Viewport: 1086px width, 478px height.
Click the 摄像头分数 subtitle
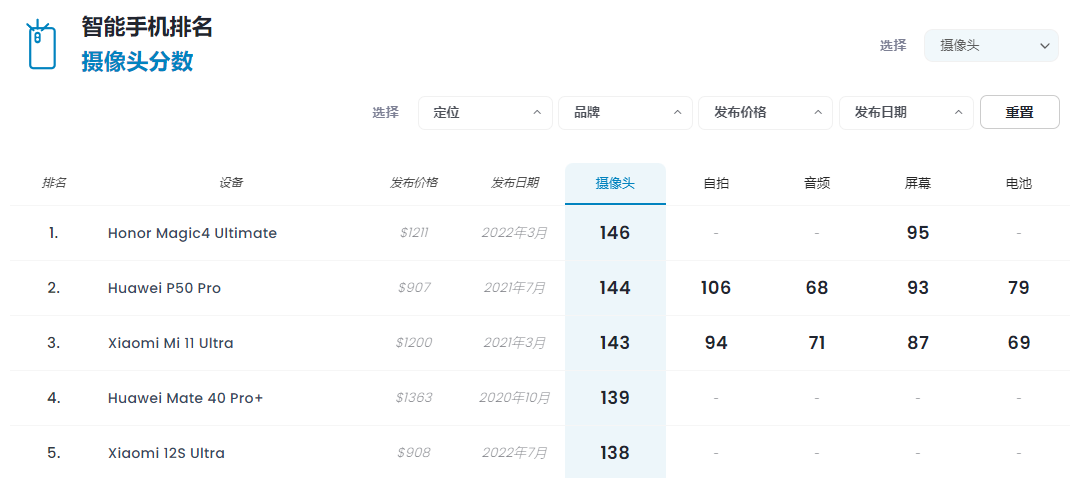click(x=137, y=62)
